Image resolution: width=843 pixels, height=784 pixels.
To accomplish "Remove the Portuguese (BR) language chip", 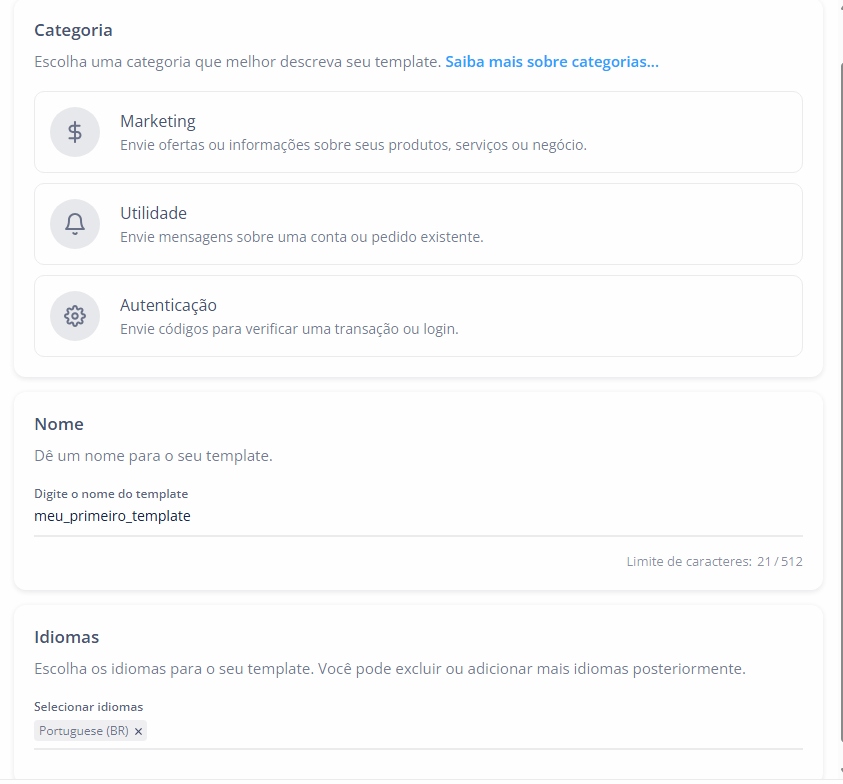I will (139, 731).
